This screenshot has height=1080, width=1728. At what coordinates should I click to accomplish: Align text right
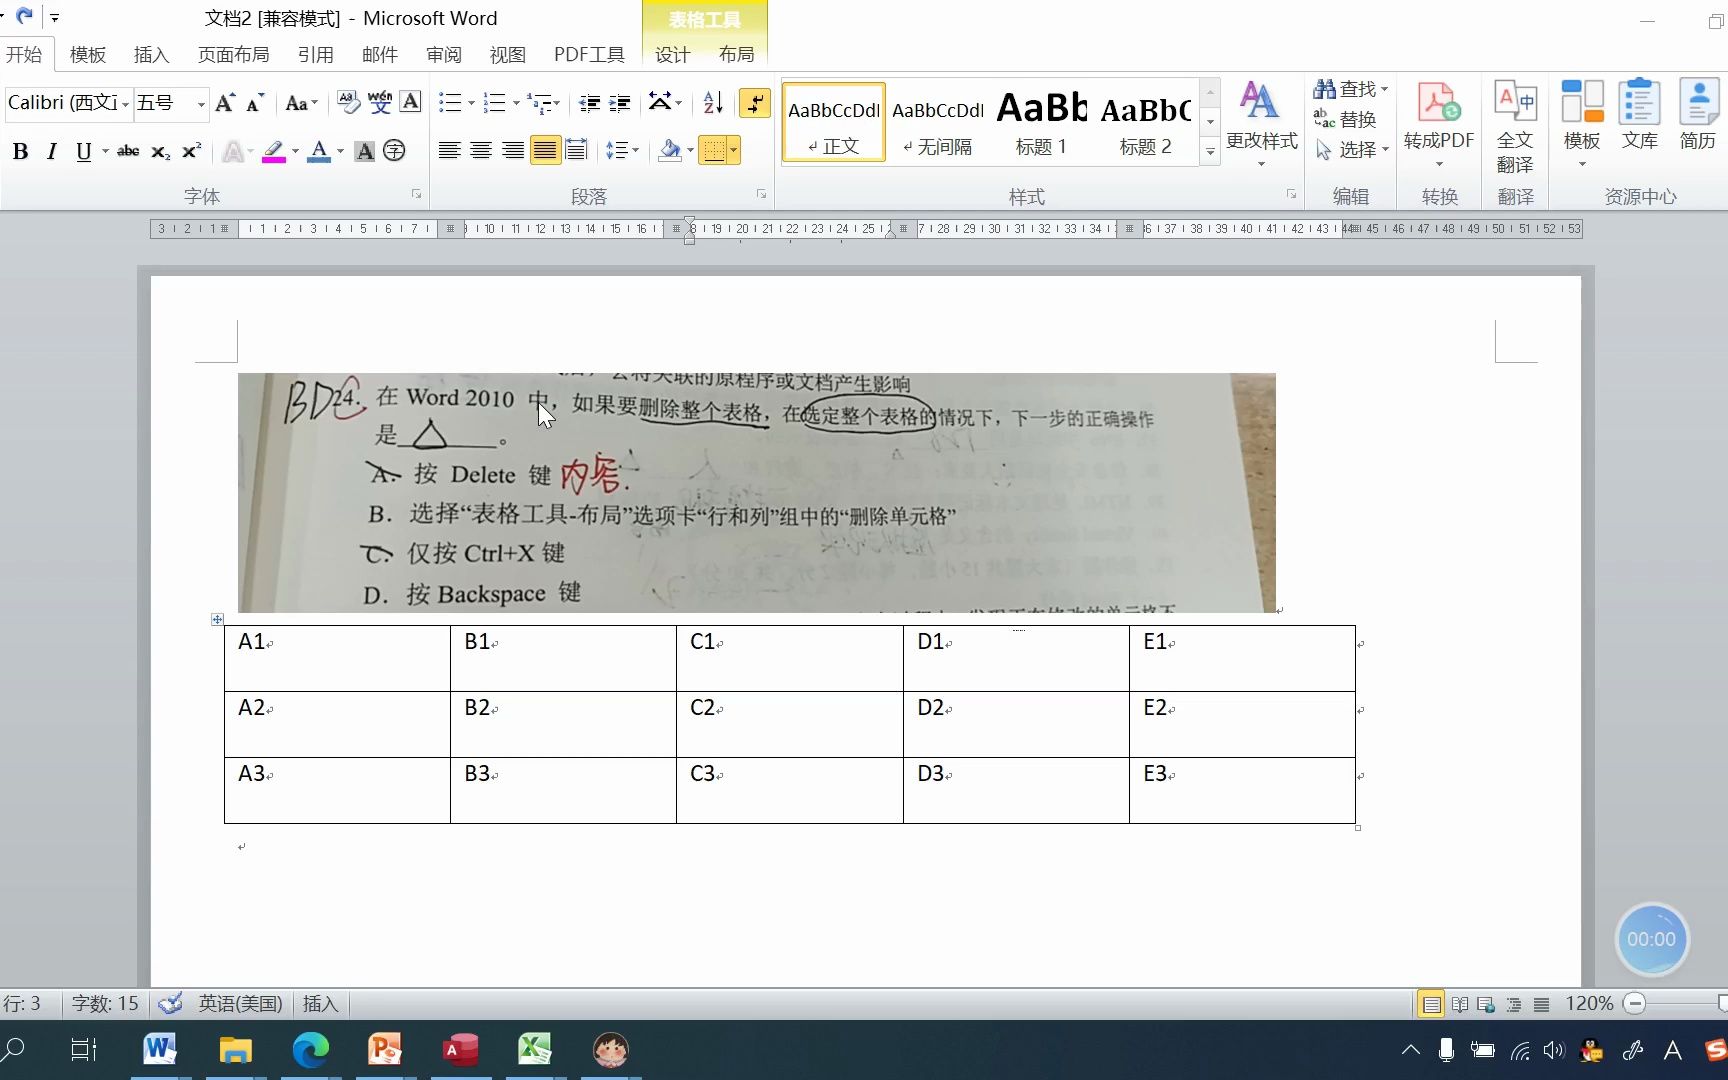[513, 151]
